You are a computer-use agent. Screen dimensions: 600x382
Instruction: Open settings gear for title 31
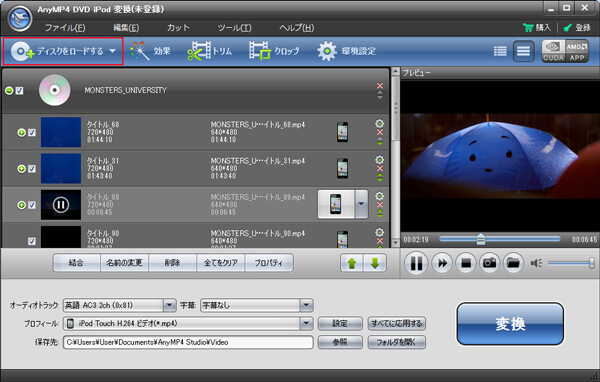380,160
